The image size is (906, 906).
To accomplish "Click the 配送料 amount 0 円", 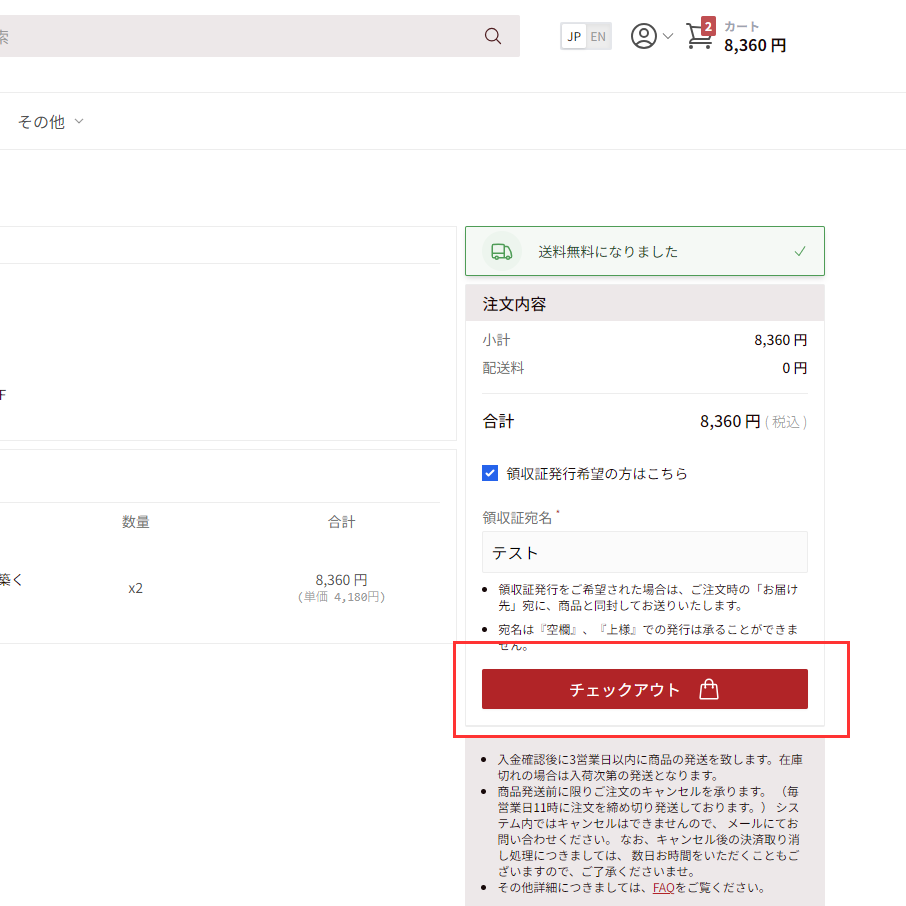I will pyautogui.click(x=794, y=368).
